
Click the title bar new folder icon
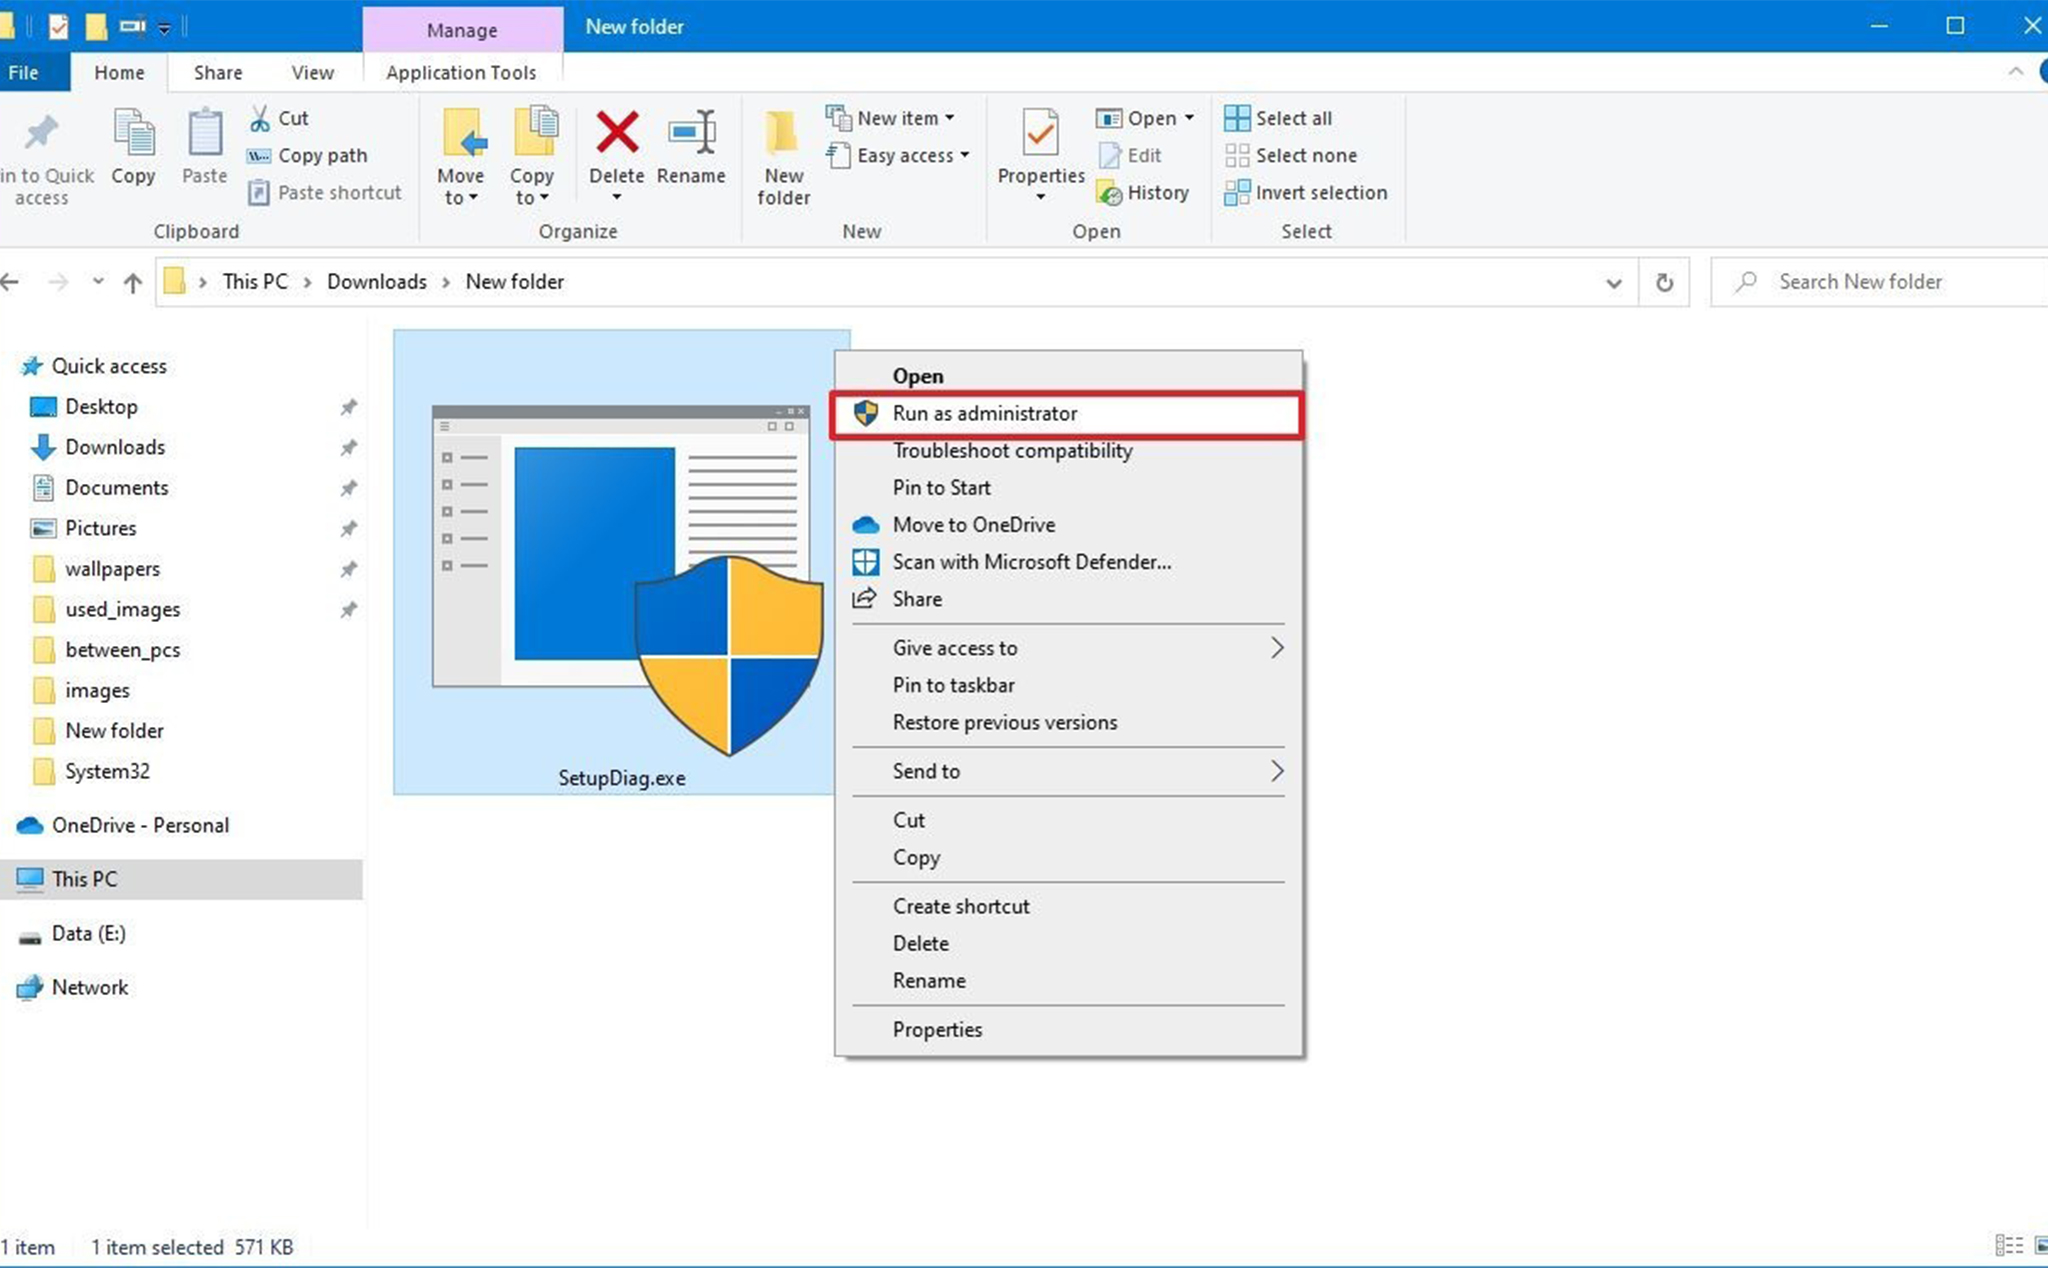96,26
